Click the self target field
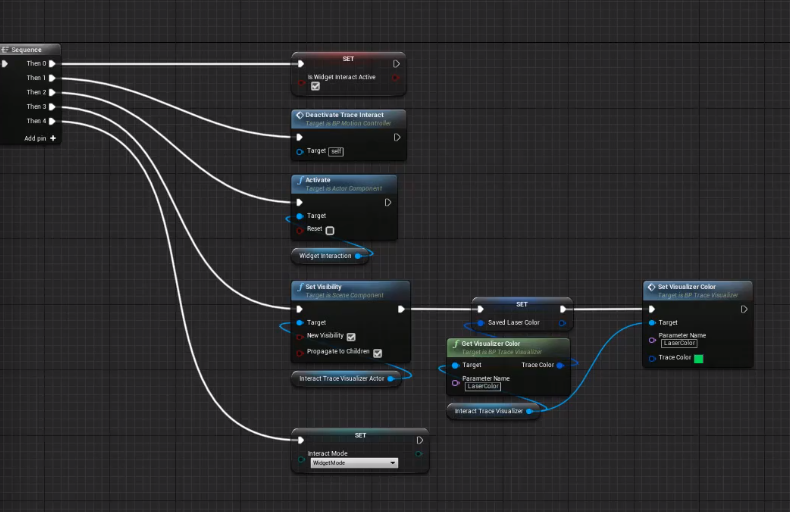Image resolution: width=790 pixels, height=512 pixels. (336, 151)
